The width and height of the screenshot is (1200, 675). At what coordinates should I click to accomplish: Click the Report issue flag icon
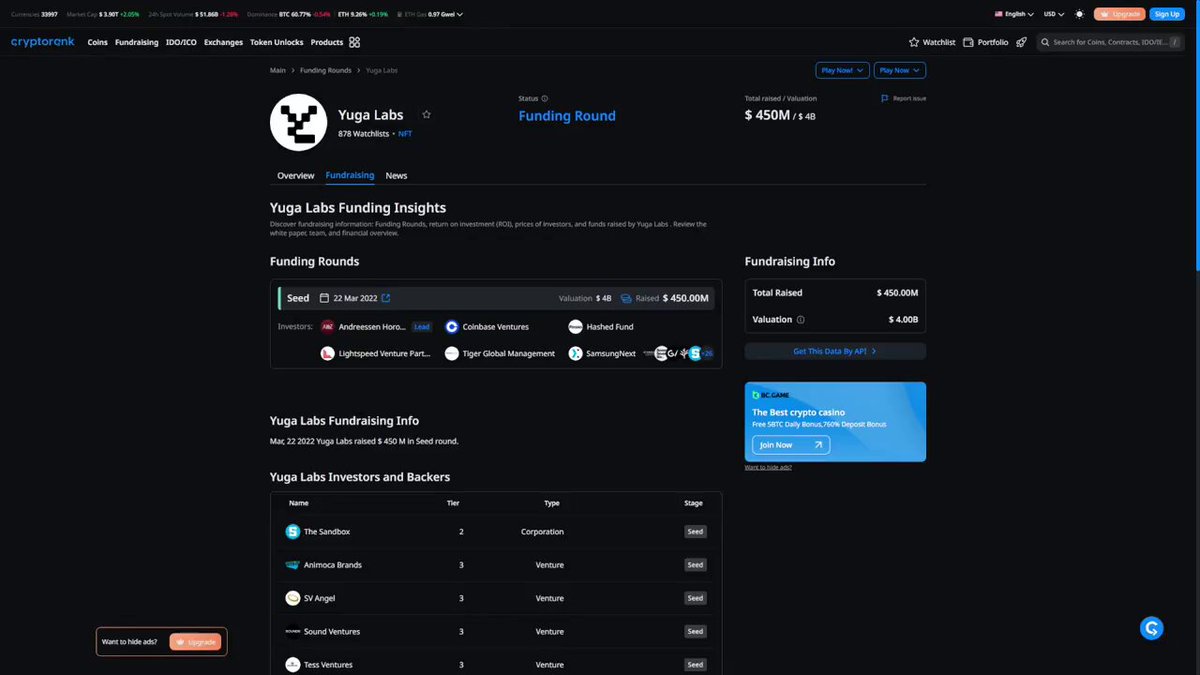click(885, 98)
